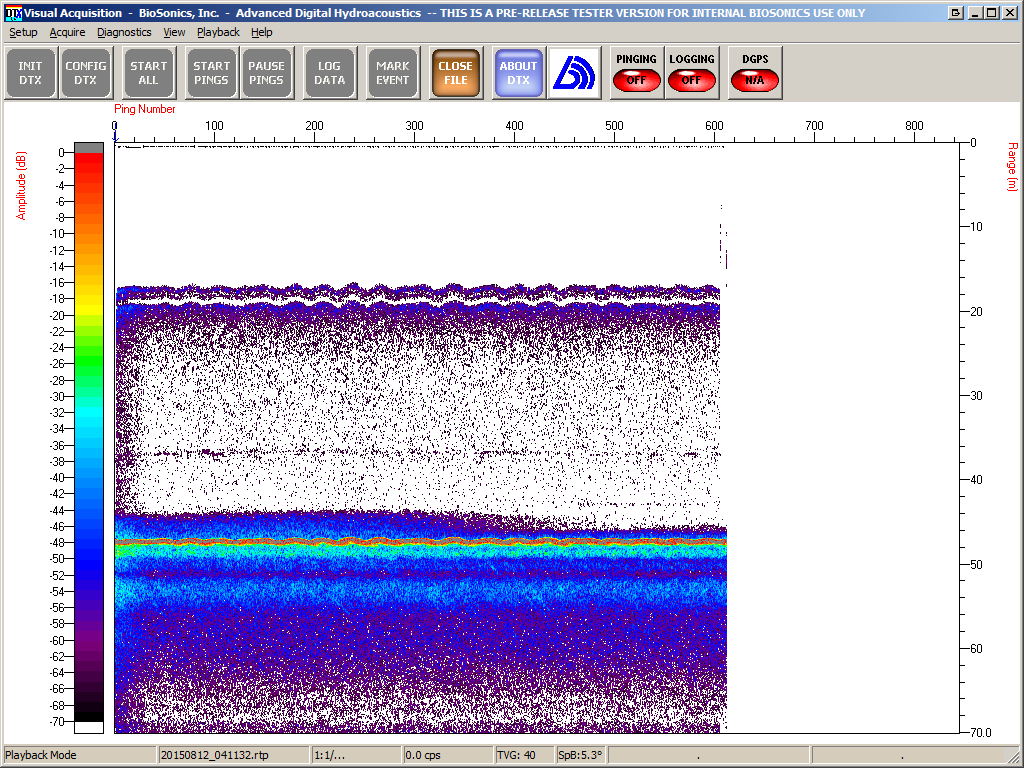Toggle the LOGGING OFF indicator
The height and width of the screenshot is (768, 1024).
(692, 73)
